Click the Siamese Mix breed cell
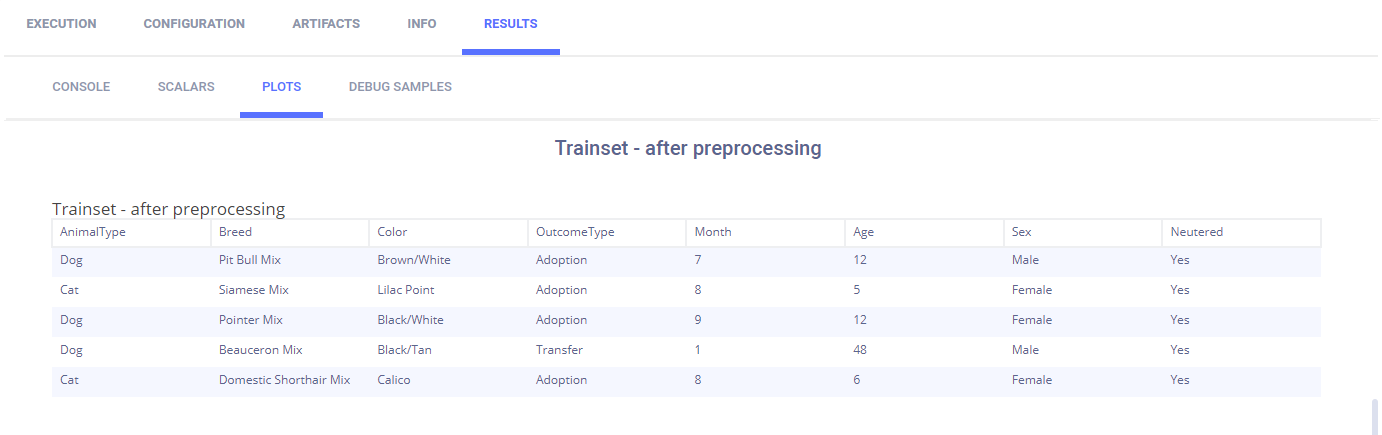Viewport: 1382px width, 435px height. (254, 290)
